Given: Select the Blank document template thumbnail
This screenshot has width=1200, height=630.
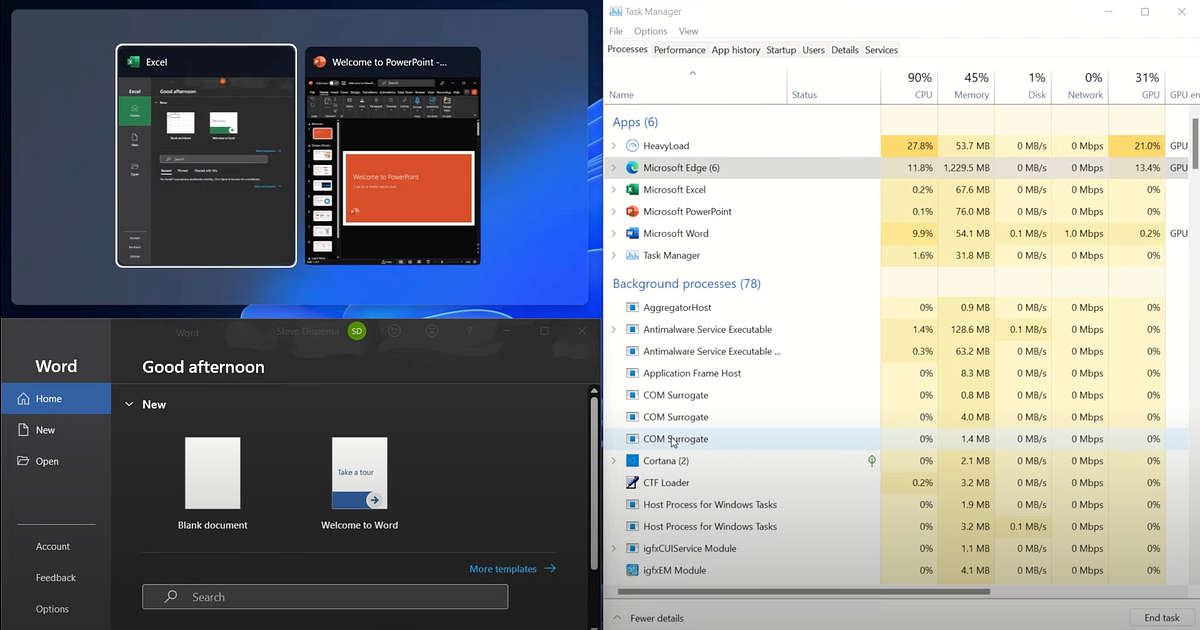Looking at the screenshot, I should pyautogui.click(x=212, y=472).
